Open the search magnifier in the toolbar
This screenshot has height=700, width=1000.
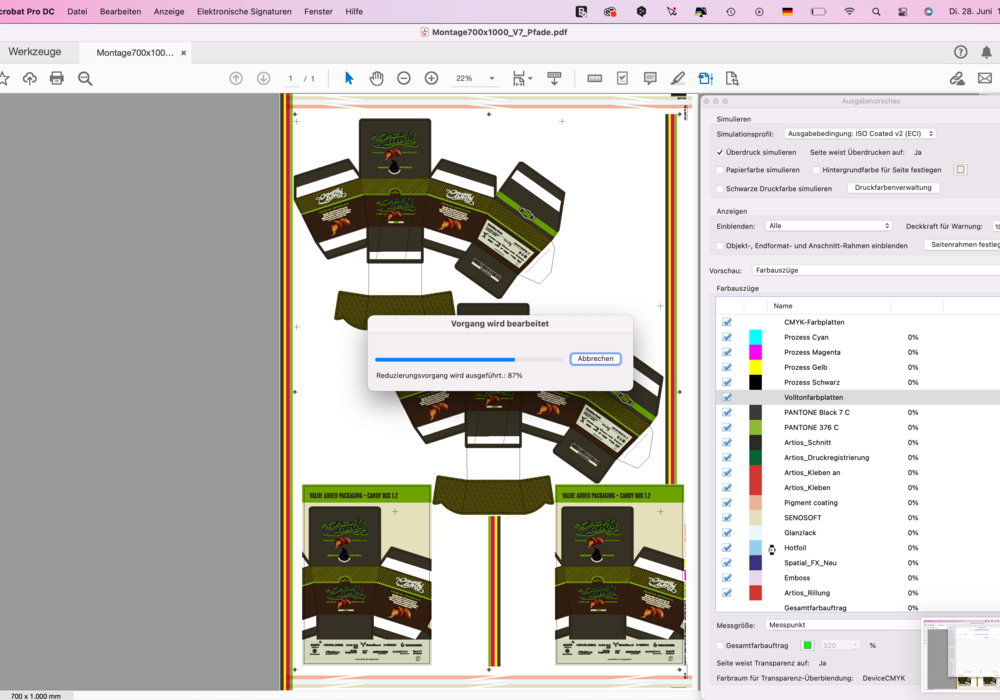click(x=85, y=78)
